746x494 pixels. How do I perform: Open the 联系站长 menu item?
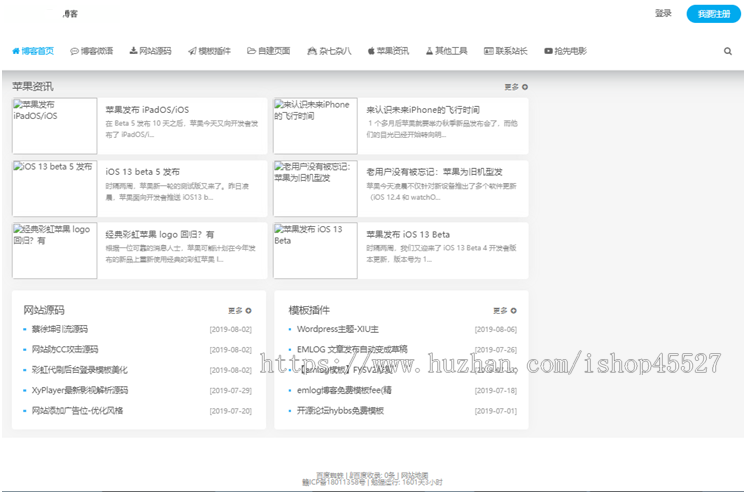tap(506, 51)
